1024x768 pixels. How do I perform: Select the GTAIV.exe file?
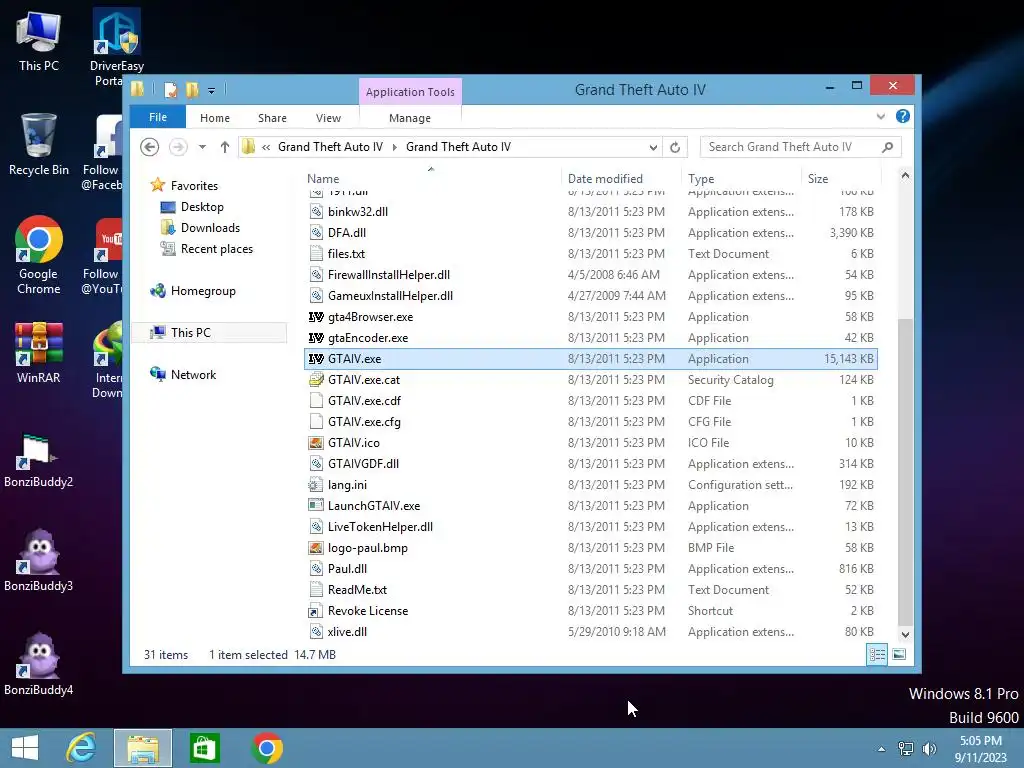click(x=590, y=359)
